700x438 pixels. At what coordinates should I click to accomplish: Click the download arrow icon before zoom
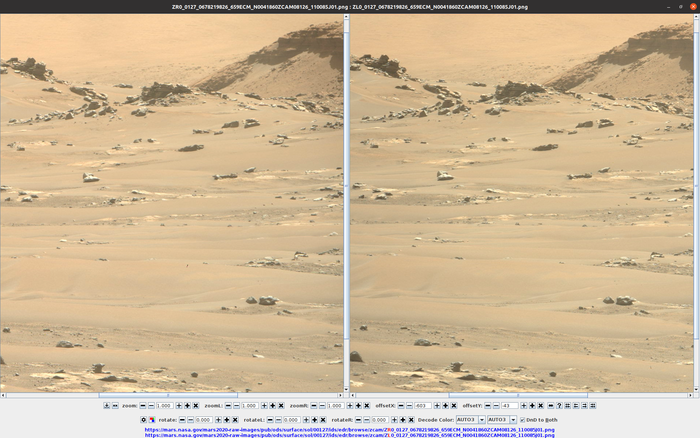(x=106, y=406)
